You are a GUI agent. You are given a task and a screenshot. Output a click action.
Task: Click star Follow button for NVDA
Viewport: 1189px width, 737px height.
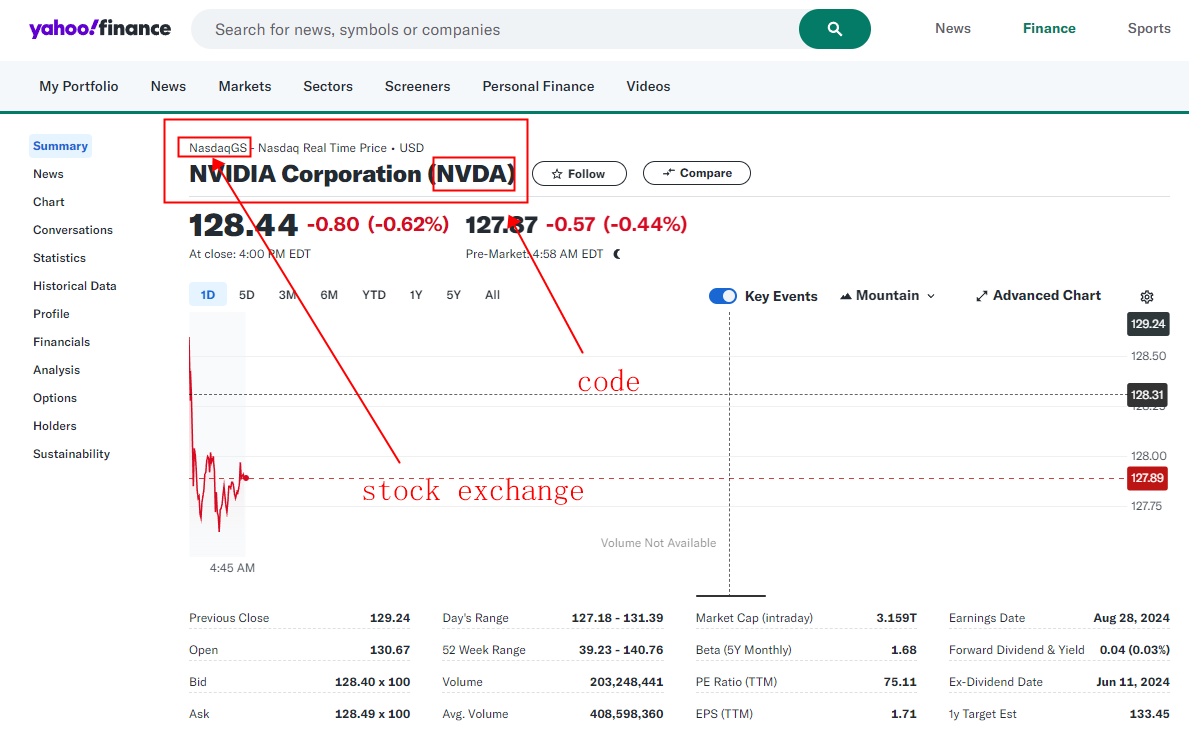(x=578, y=174)
